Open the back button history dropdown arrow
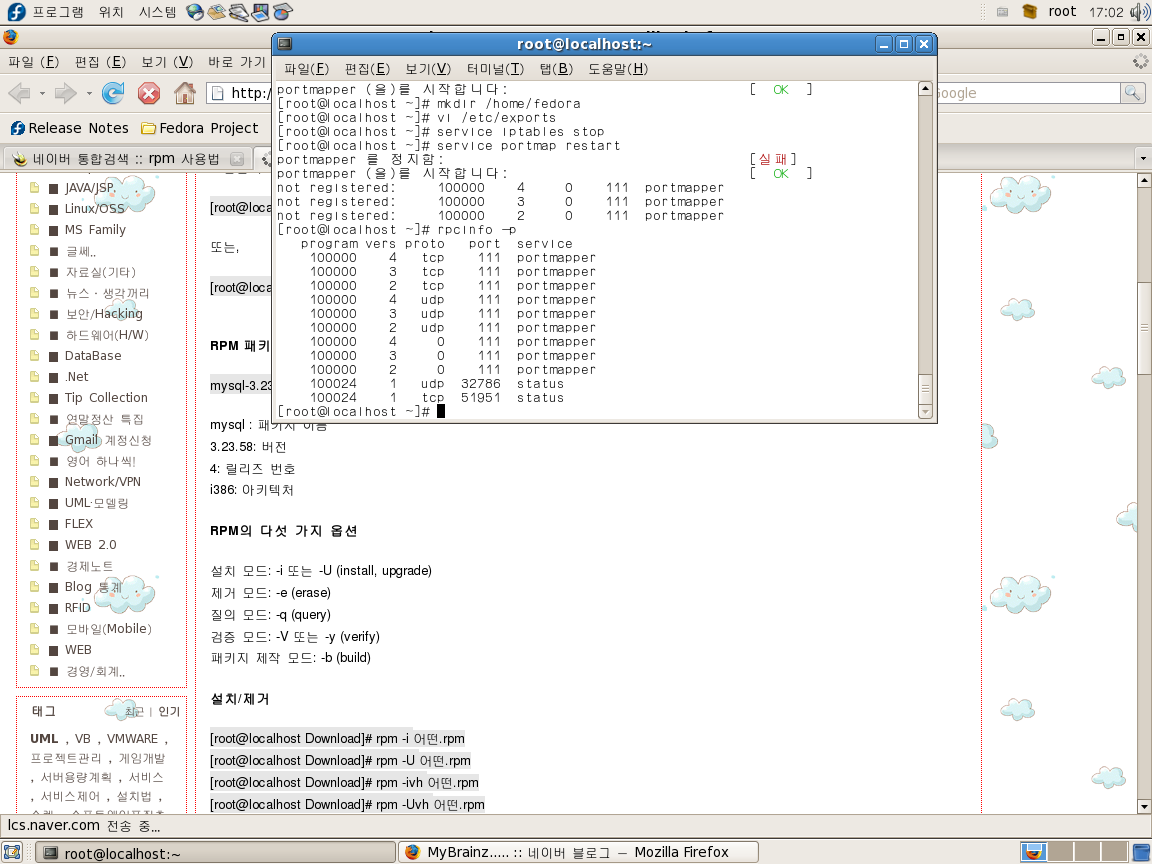Screen dimensions: 1152x864 42,94
